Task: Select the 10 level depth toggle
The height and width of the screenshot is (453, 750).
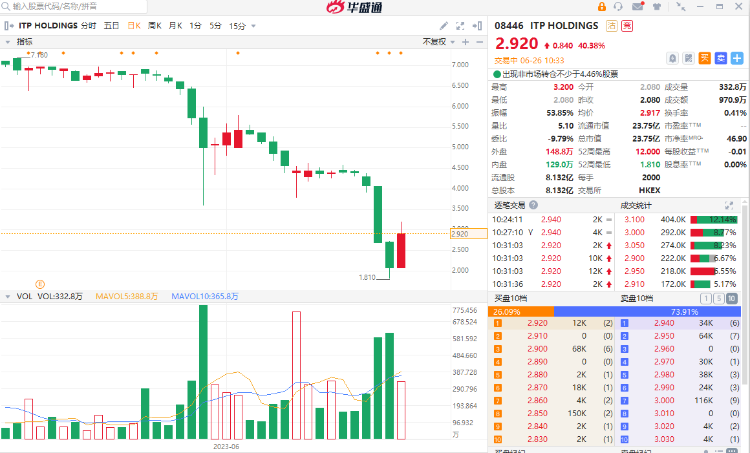Action: [x=731, y=298]
